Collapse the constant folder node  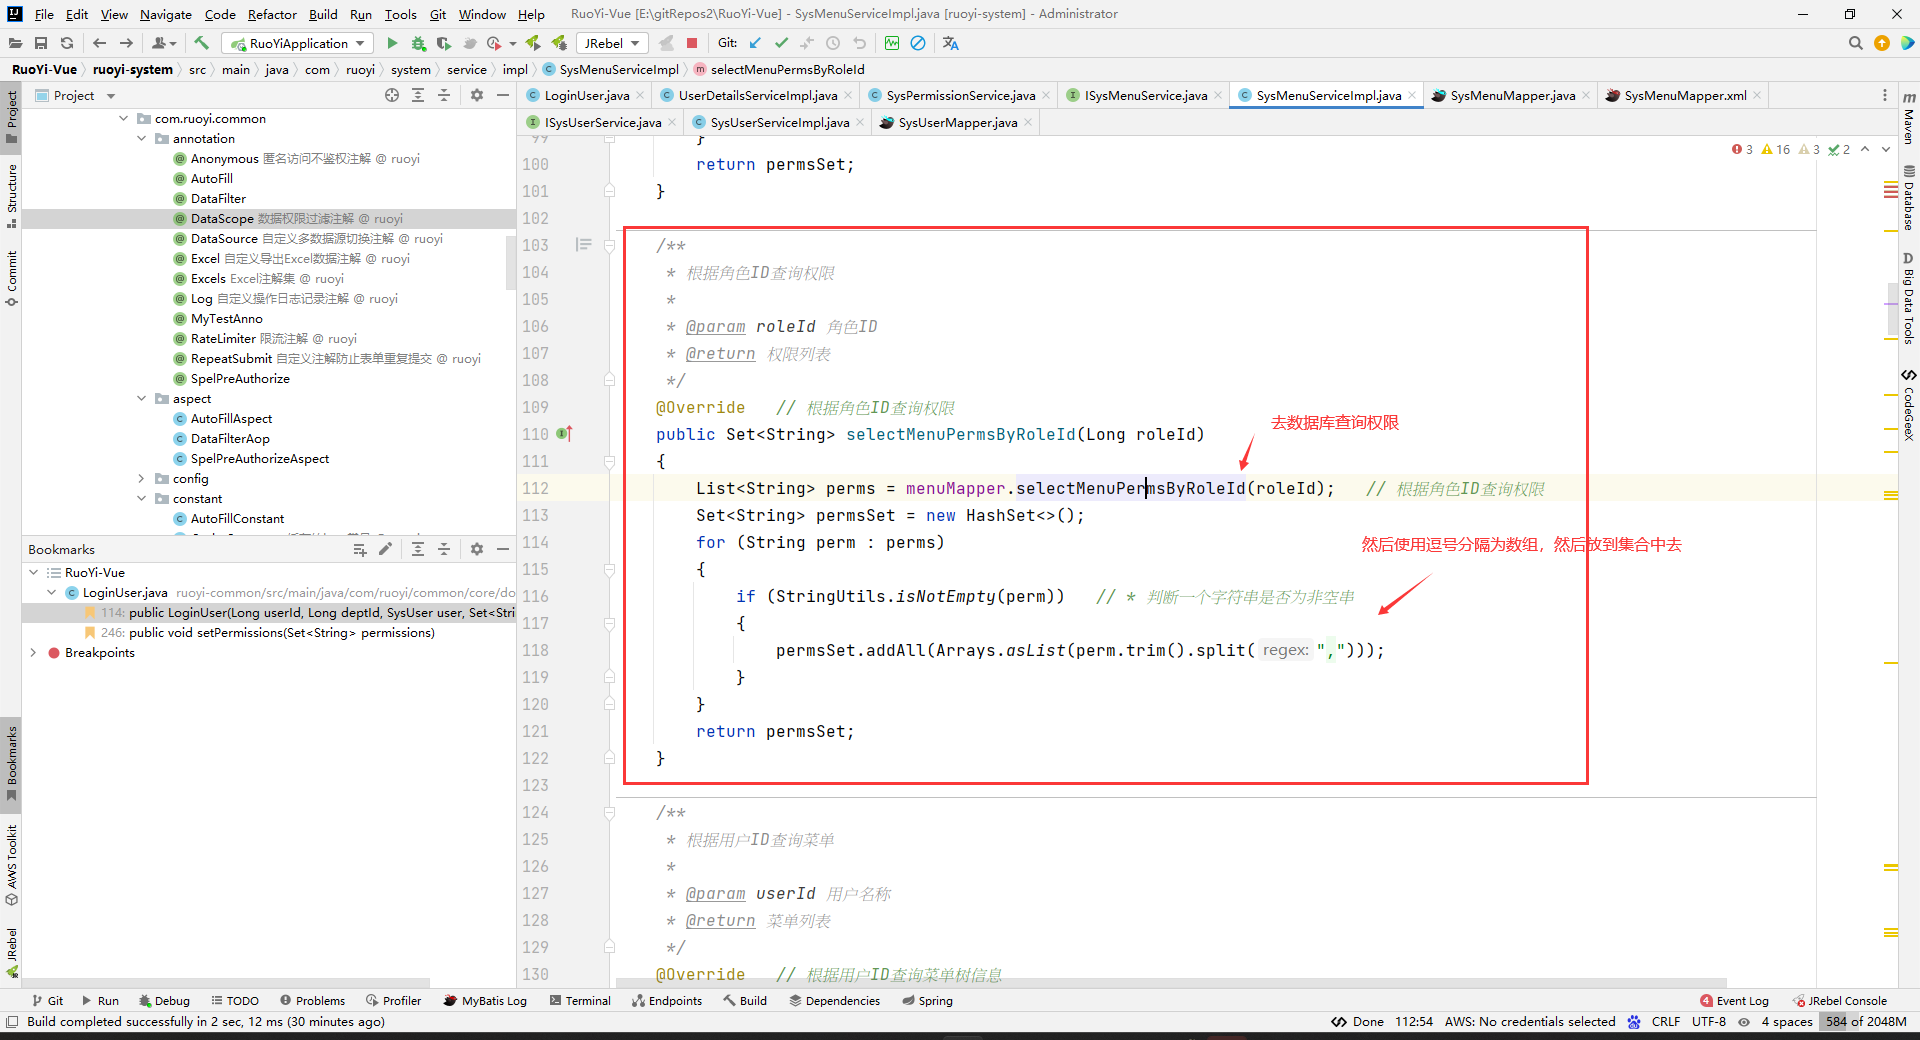142,498
